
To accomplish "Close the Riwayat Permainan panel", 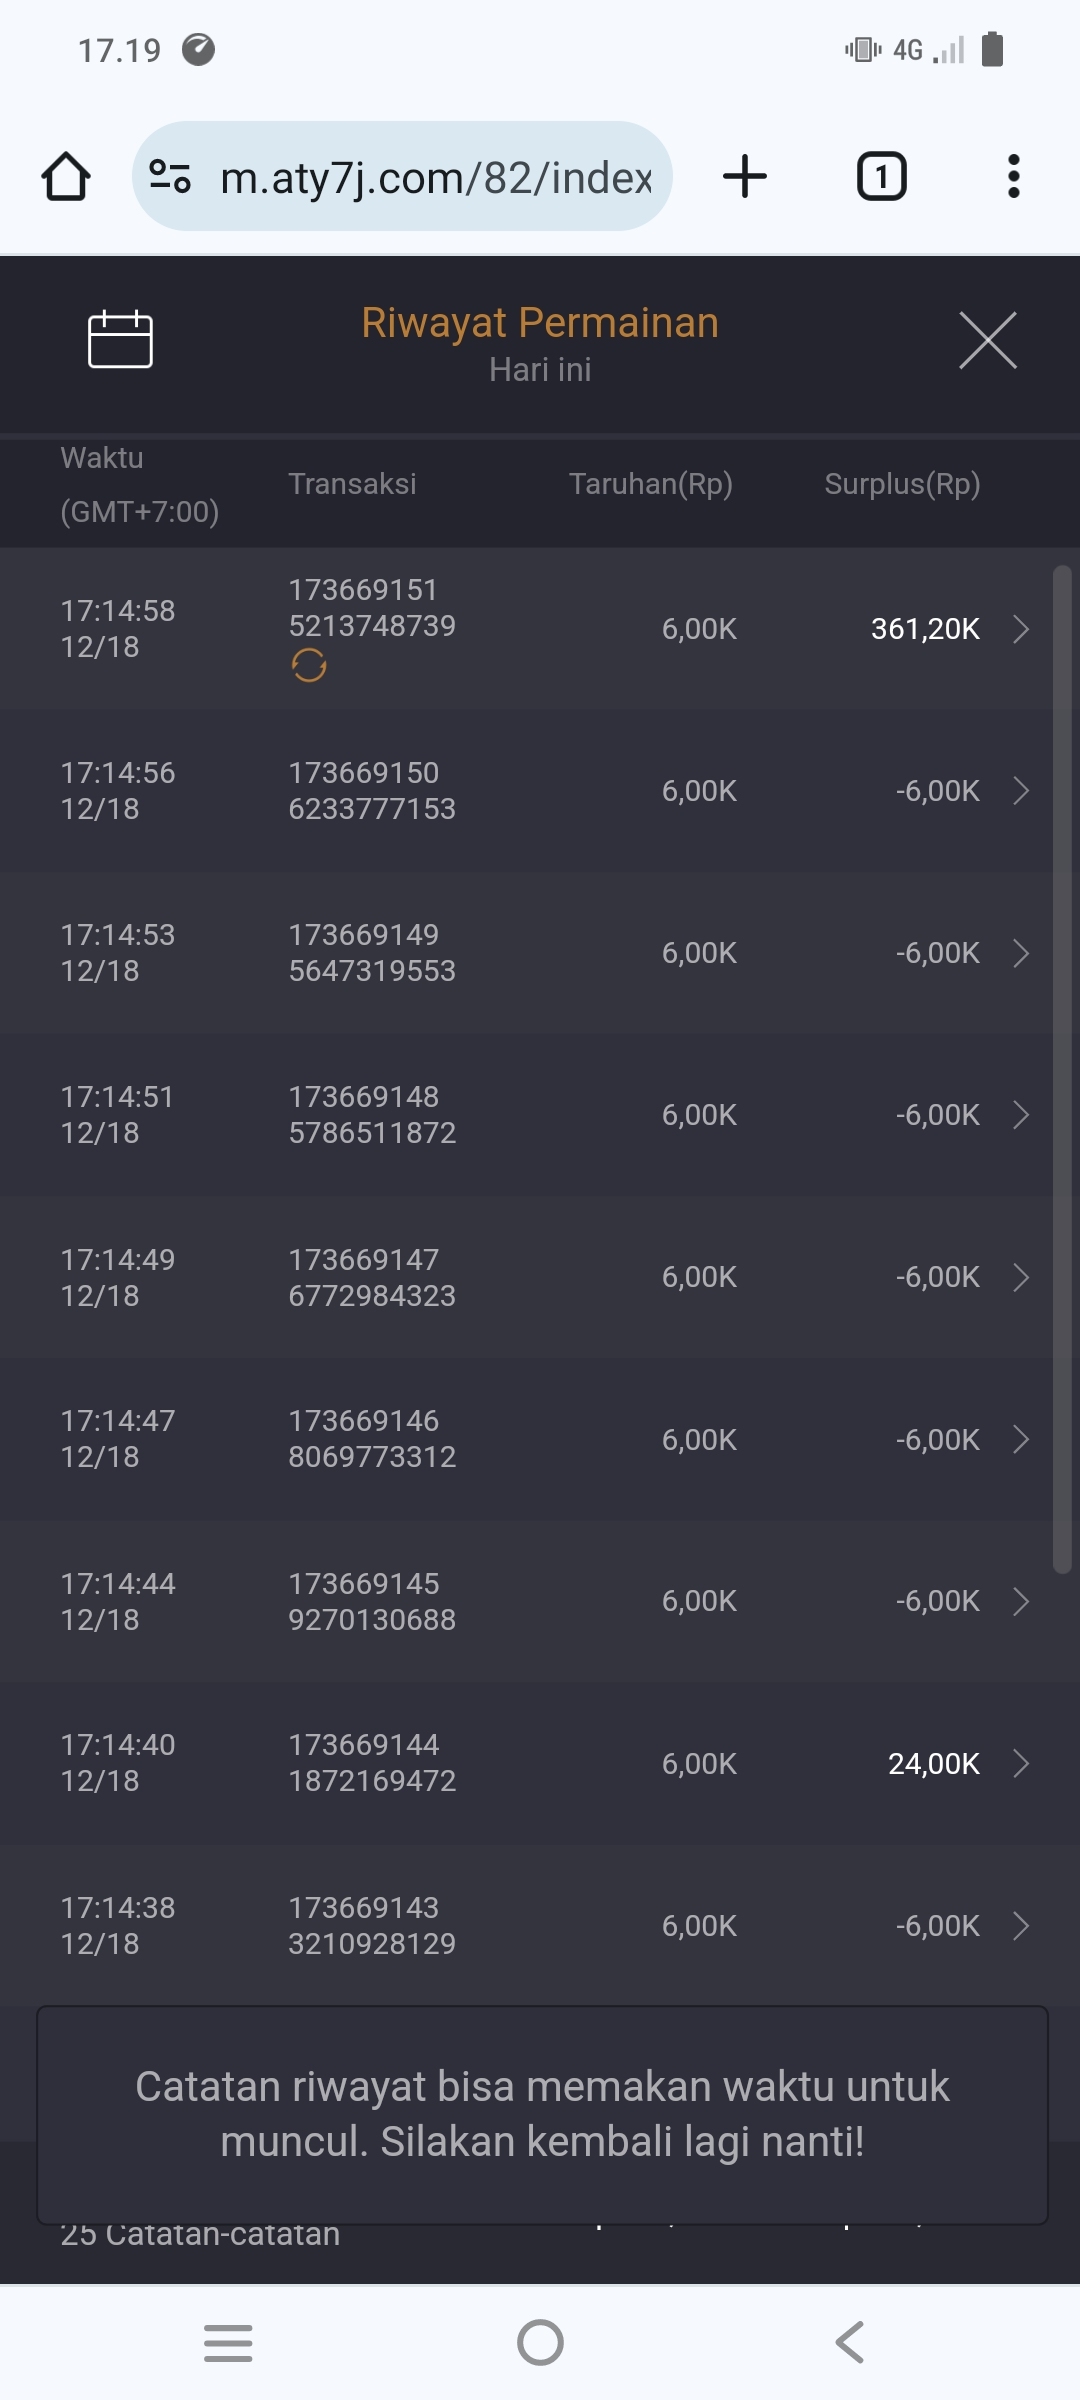I will click(987, 340).
